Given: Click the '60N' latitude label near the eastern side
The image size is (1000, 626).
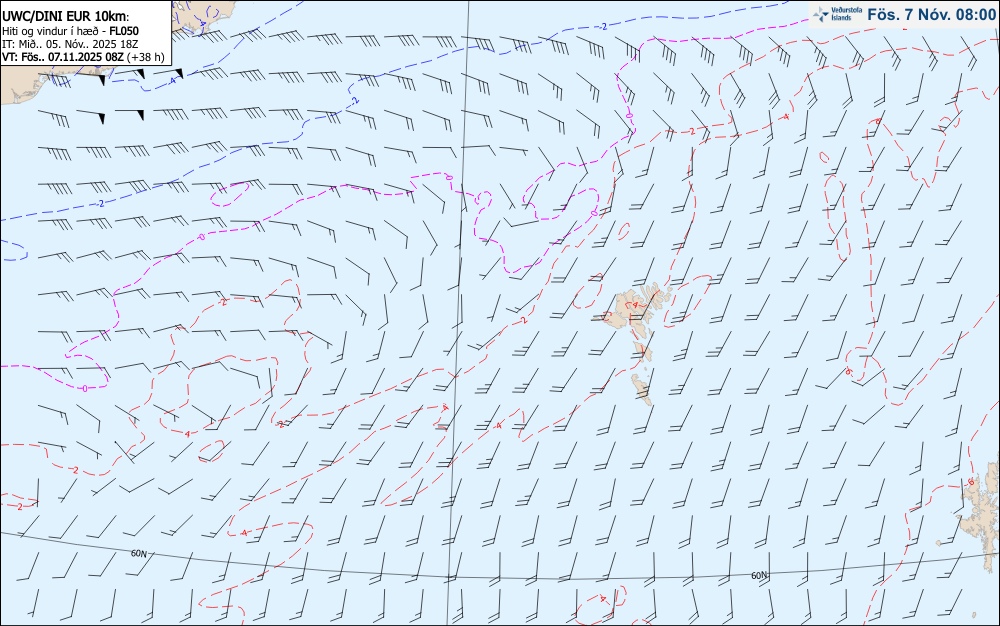Looking at the screenshot, I should [x=759, y=576].
